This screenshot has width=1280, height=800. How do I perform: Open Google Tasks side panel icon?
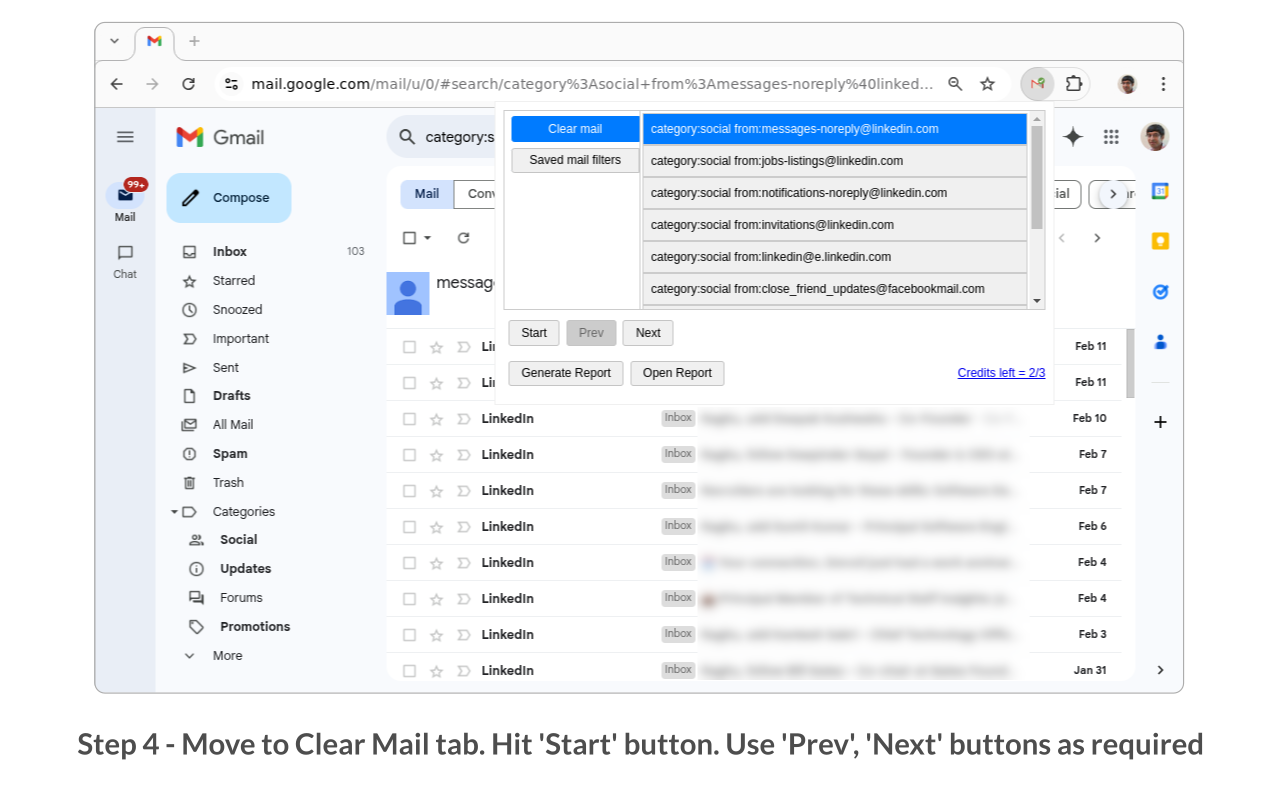pos(1160,292)
